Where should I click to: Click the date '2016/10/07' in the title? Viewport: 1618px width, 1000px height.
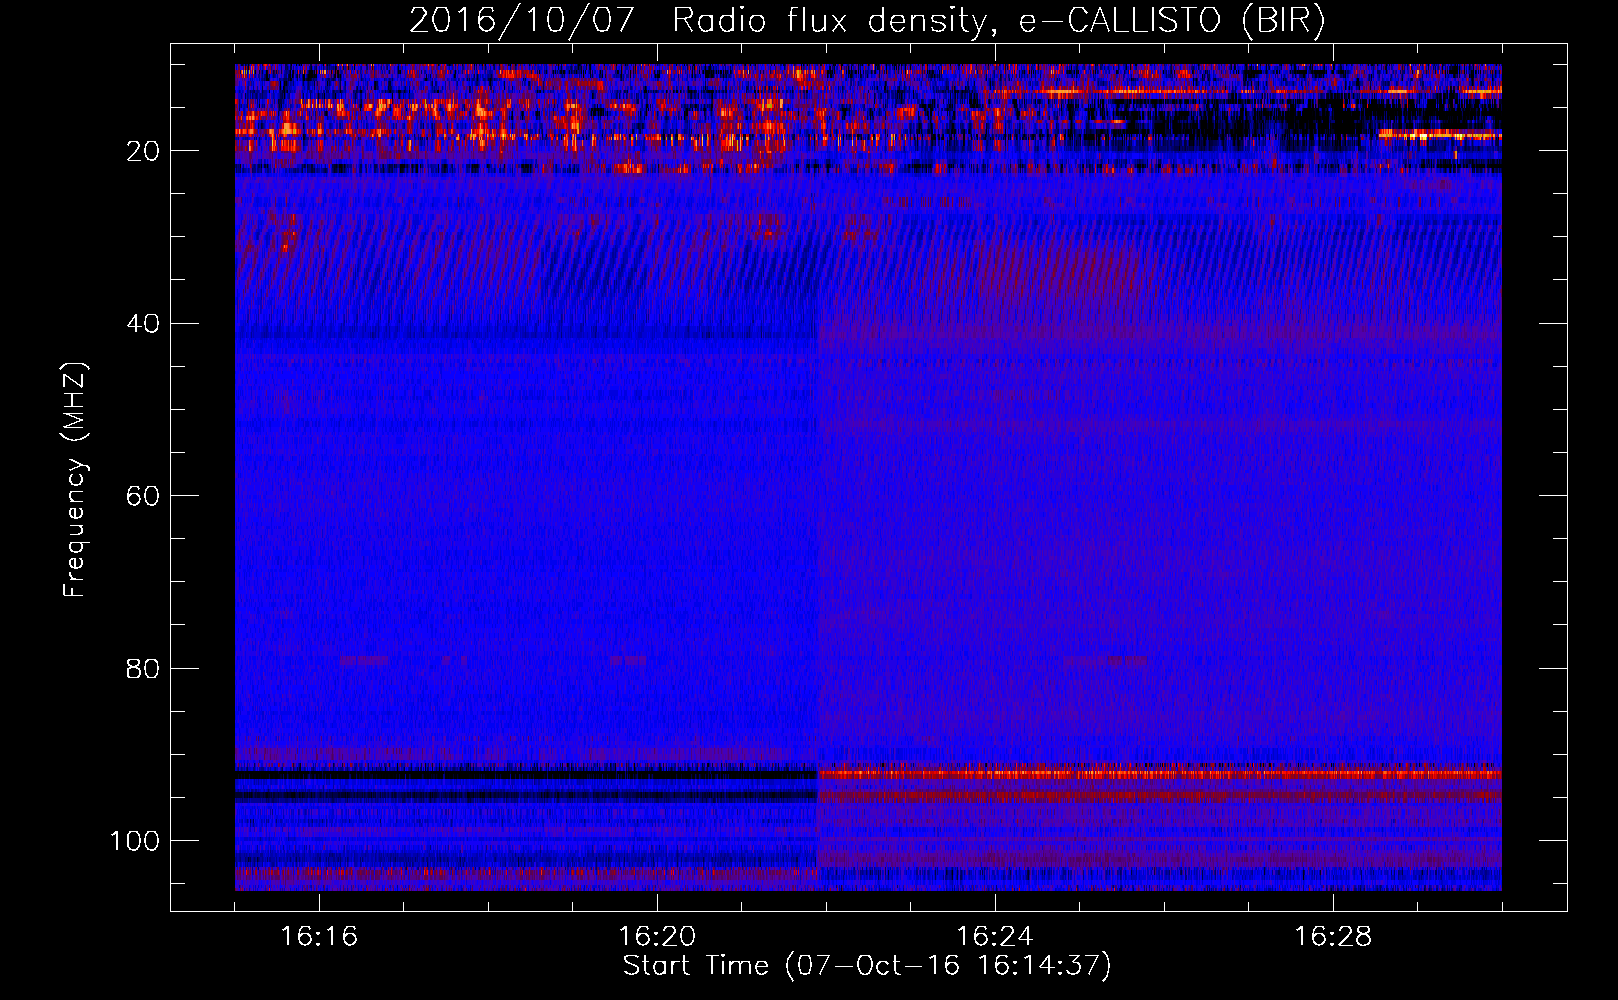(521, 21)
